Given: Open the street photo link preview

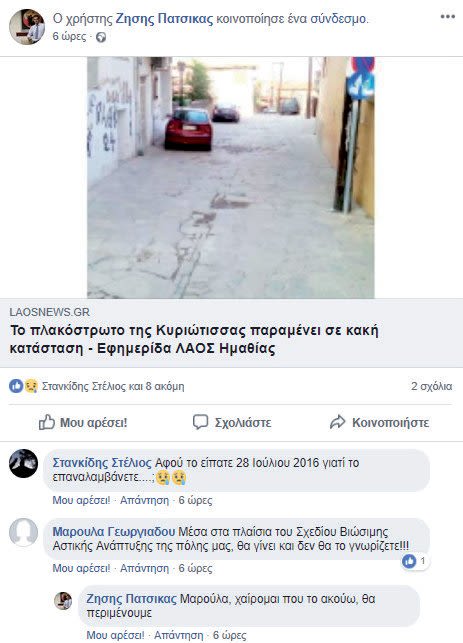Looking at the screenshot, I should point(230,177).
